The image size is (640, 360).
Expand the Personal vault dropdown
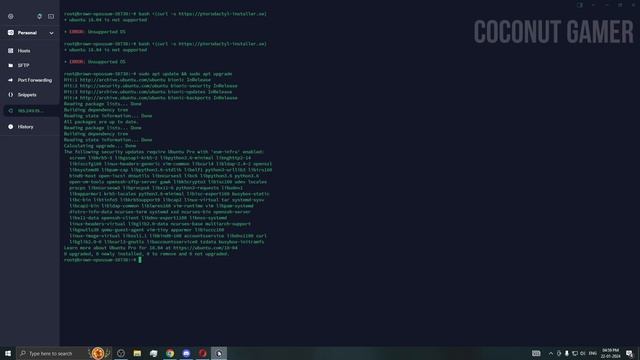(51, 33)
